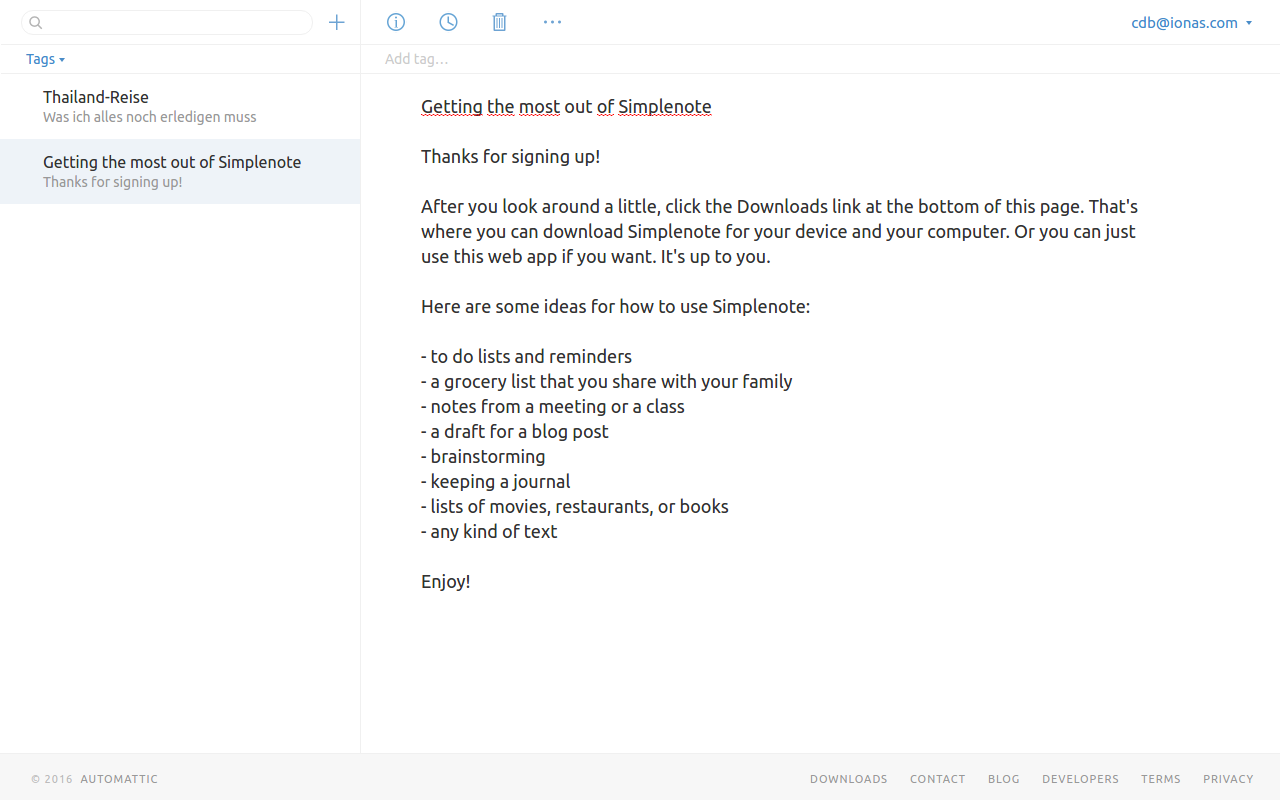1280x800 pixels.
Task: Click the 'notes from a meeting' line
Action: (552, 407)
